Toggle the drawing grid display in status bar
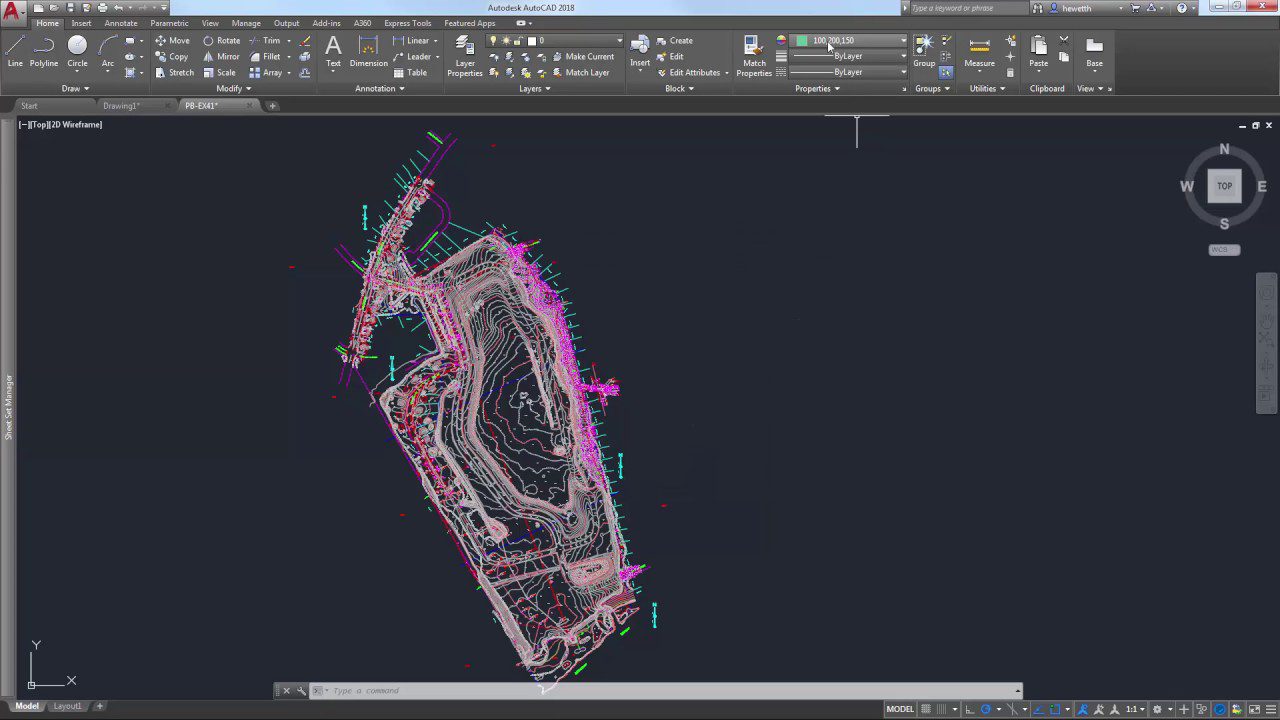Viewport: 1280px width, 720px height. [926, 709]
